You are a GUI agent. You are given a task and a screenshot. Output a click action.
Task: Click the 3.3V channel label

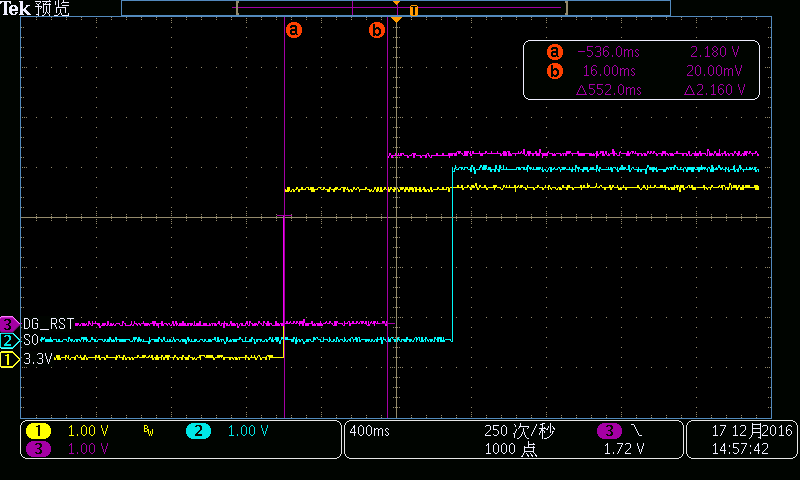[x=38, y=359]
